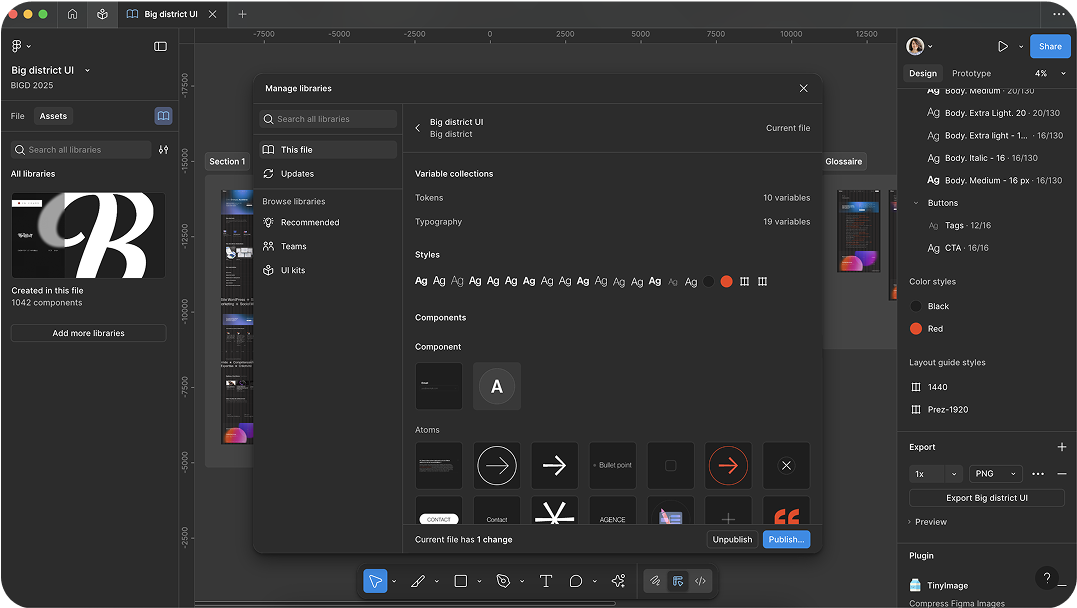The image size is (1077, 608).
Task: Toggle Dev Mode code icon
Action: click(x=701, y=581)
